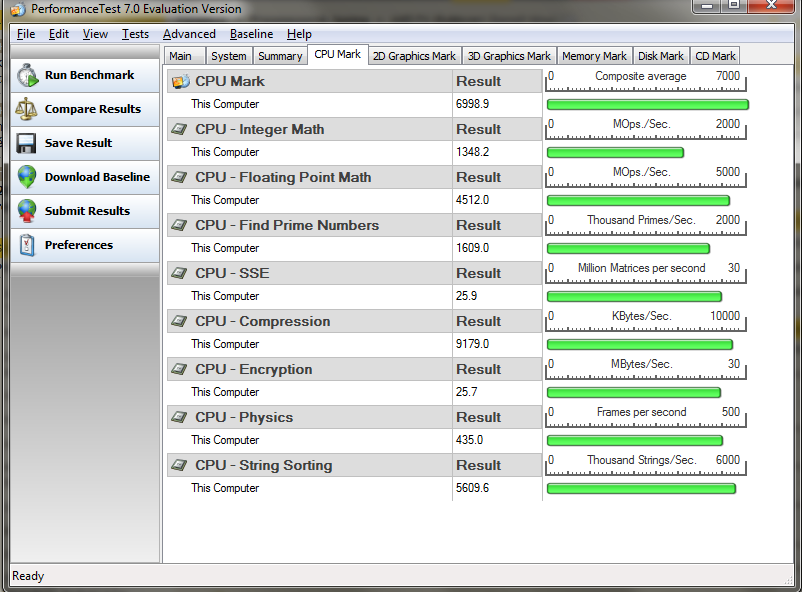Viewport: 802px width, 592px height.
Task: Click the CPU Mark header icon
Action: click(181, 81)
